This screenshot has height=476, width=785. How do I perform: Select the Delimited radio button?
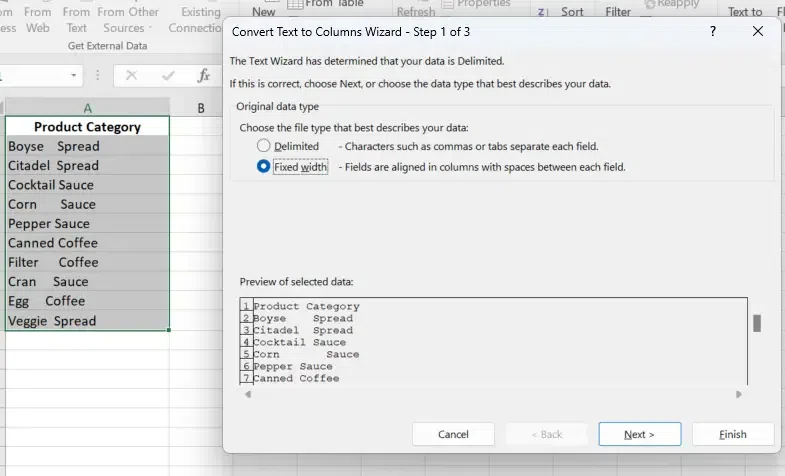[x=263, y=146]
